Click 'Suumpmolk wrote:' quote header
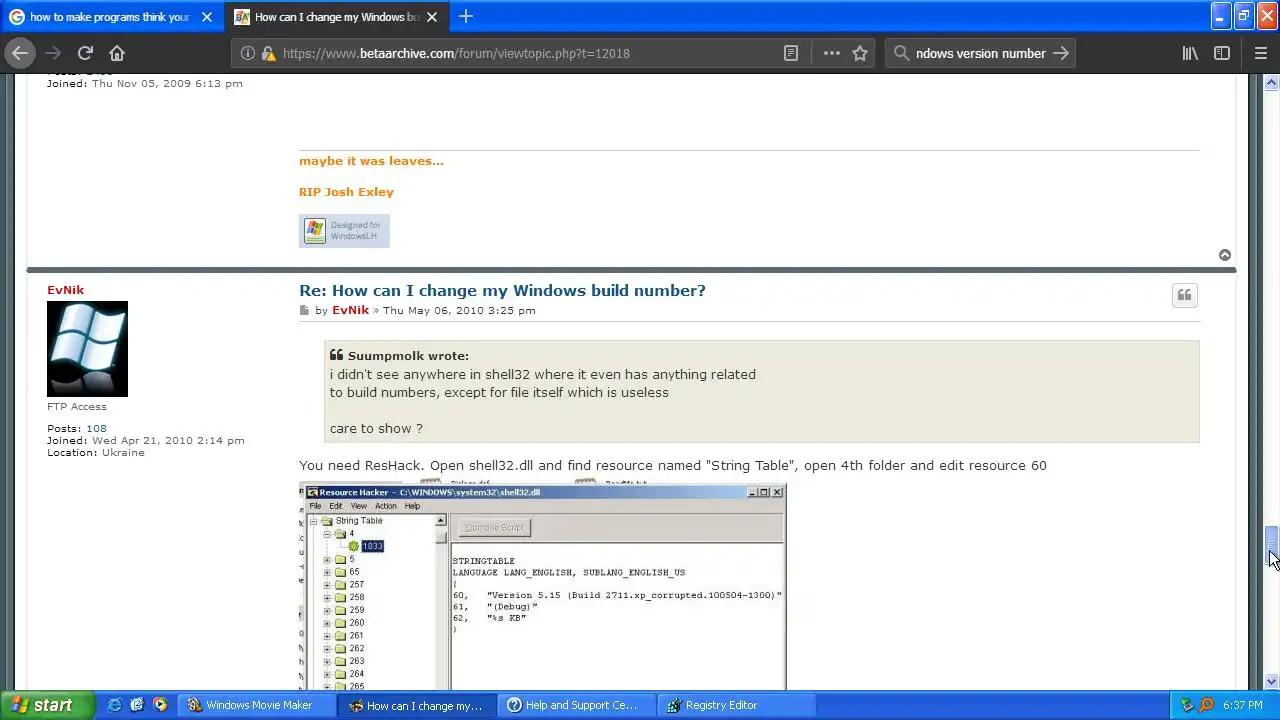 tap(408, 356)
